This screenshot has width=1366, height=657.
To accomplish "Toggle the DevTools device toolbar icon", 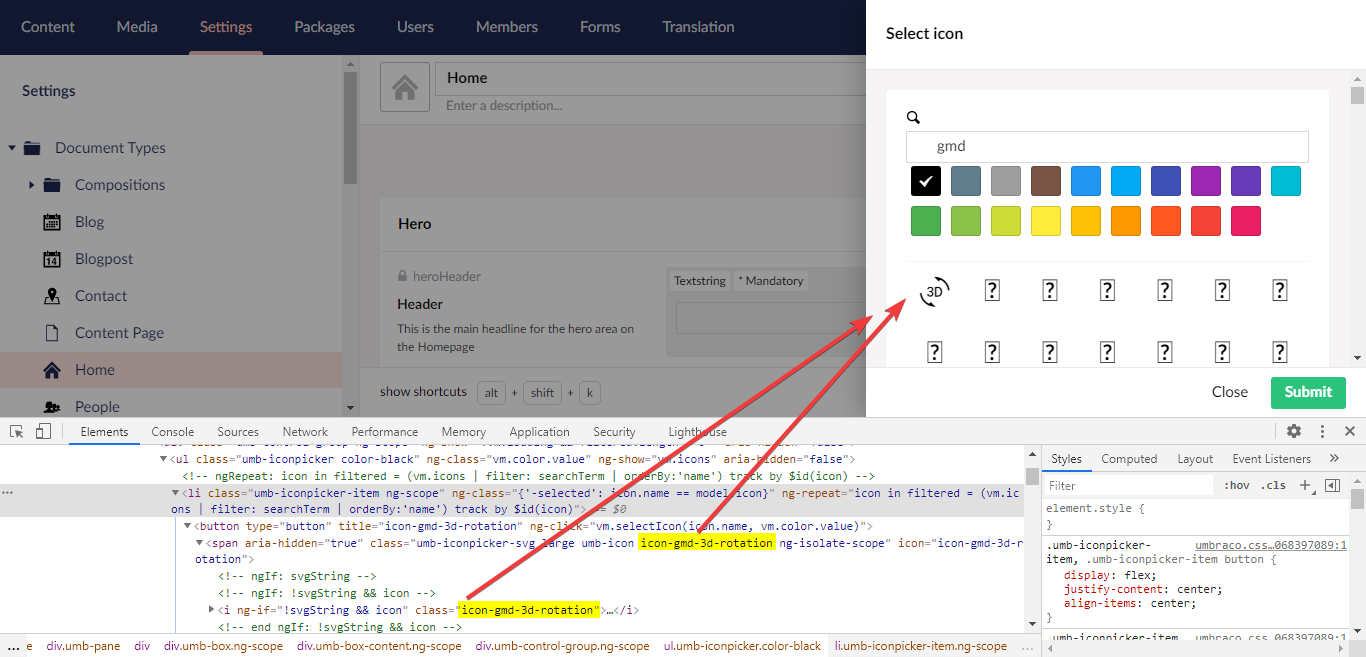I will click(43, 431).
